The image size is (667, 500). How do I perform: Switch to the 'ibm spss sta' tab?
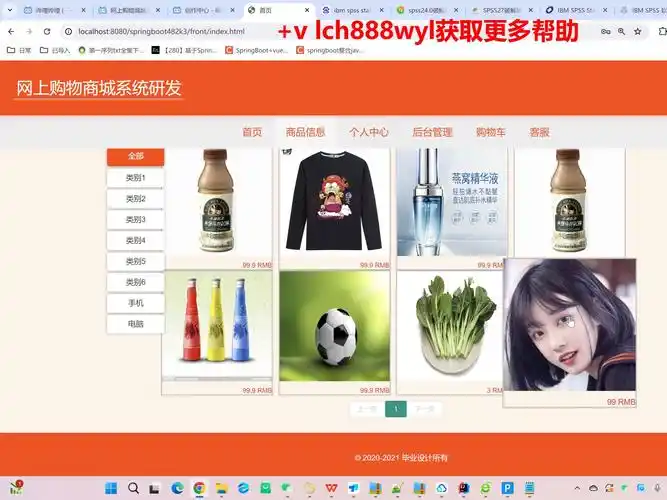pyautogui.click(x=352, y=10)
